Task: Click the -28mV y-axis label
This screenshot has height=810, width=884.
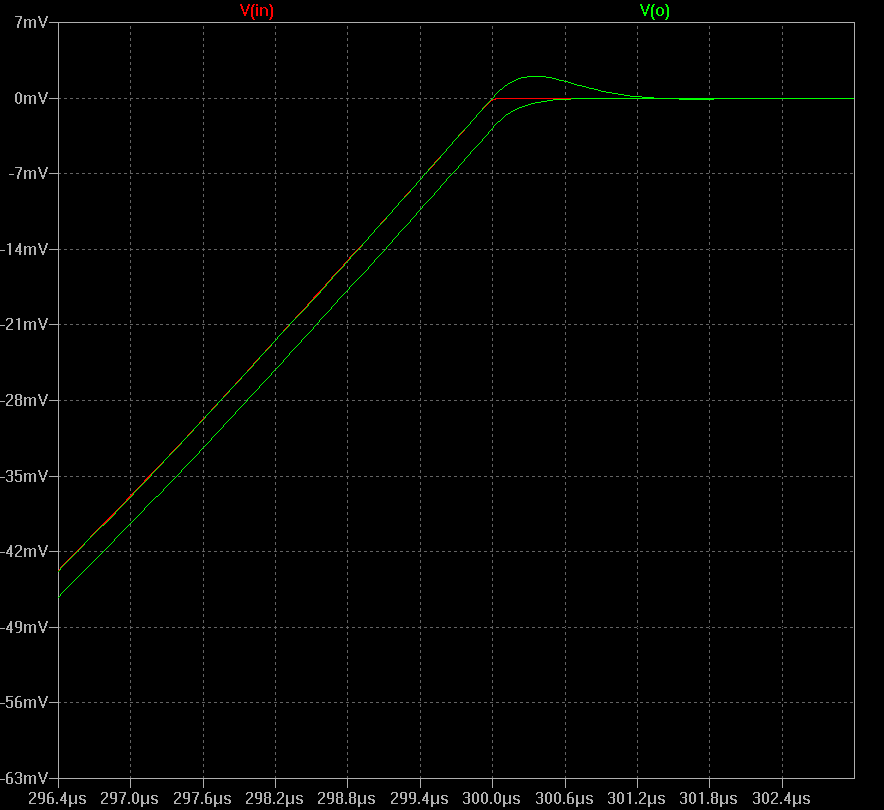Action: click(25, 400)
